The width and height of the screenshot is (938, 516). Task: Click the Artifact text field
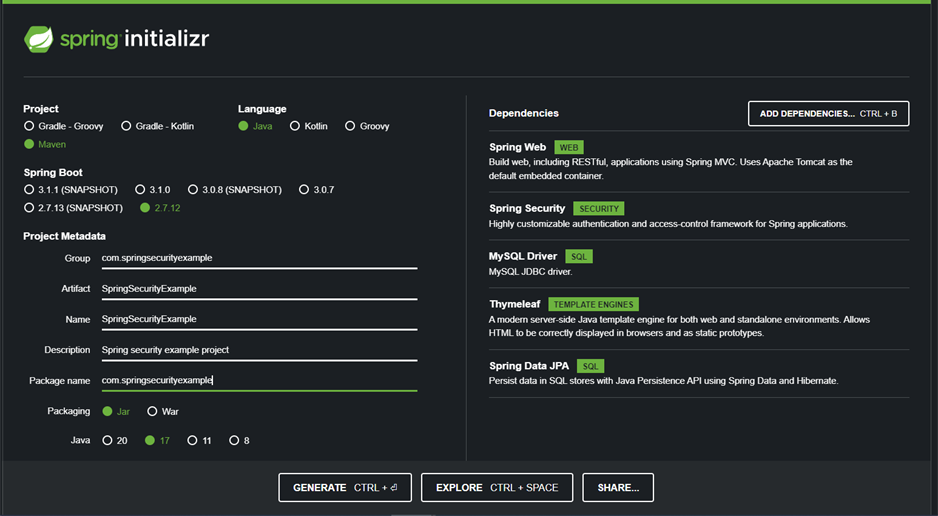258,289
